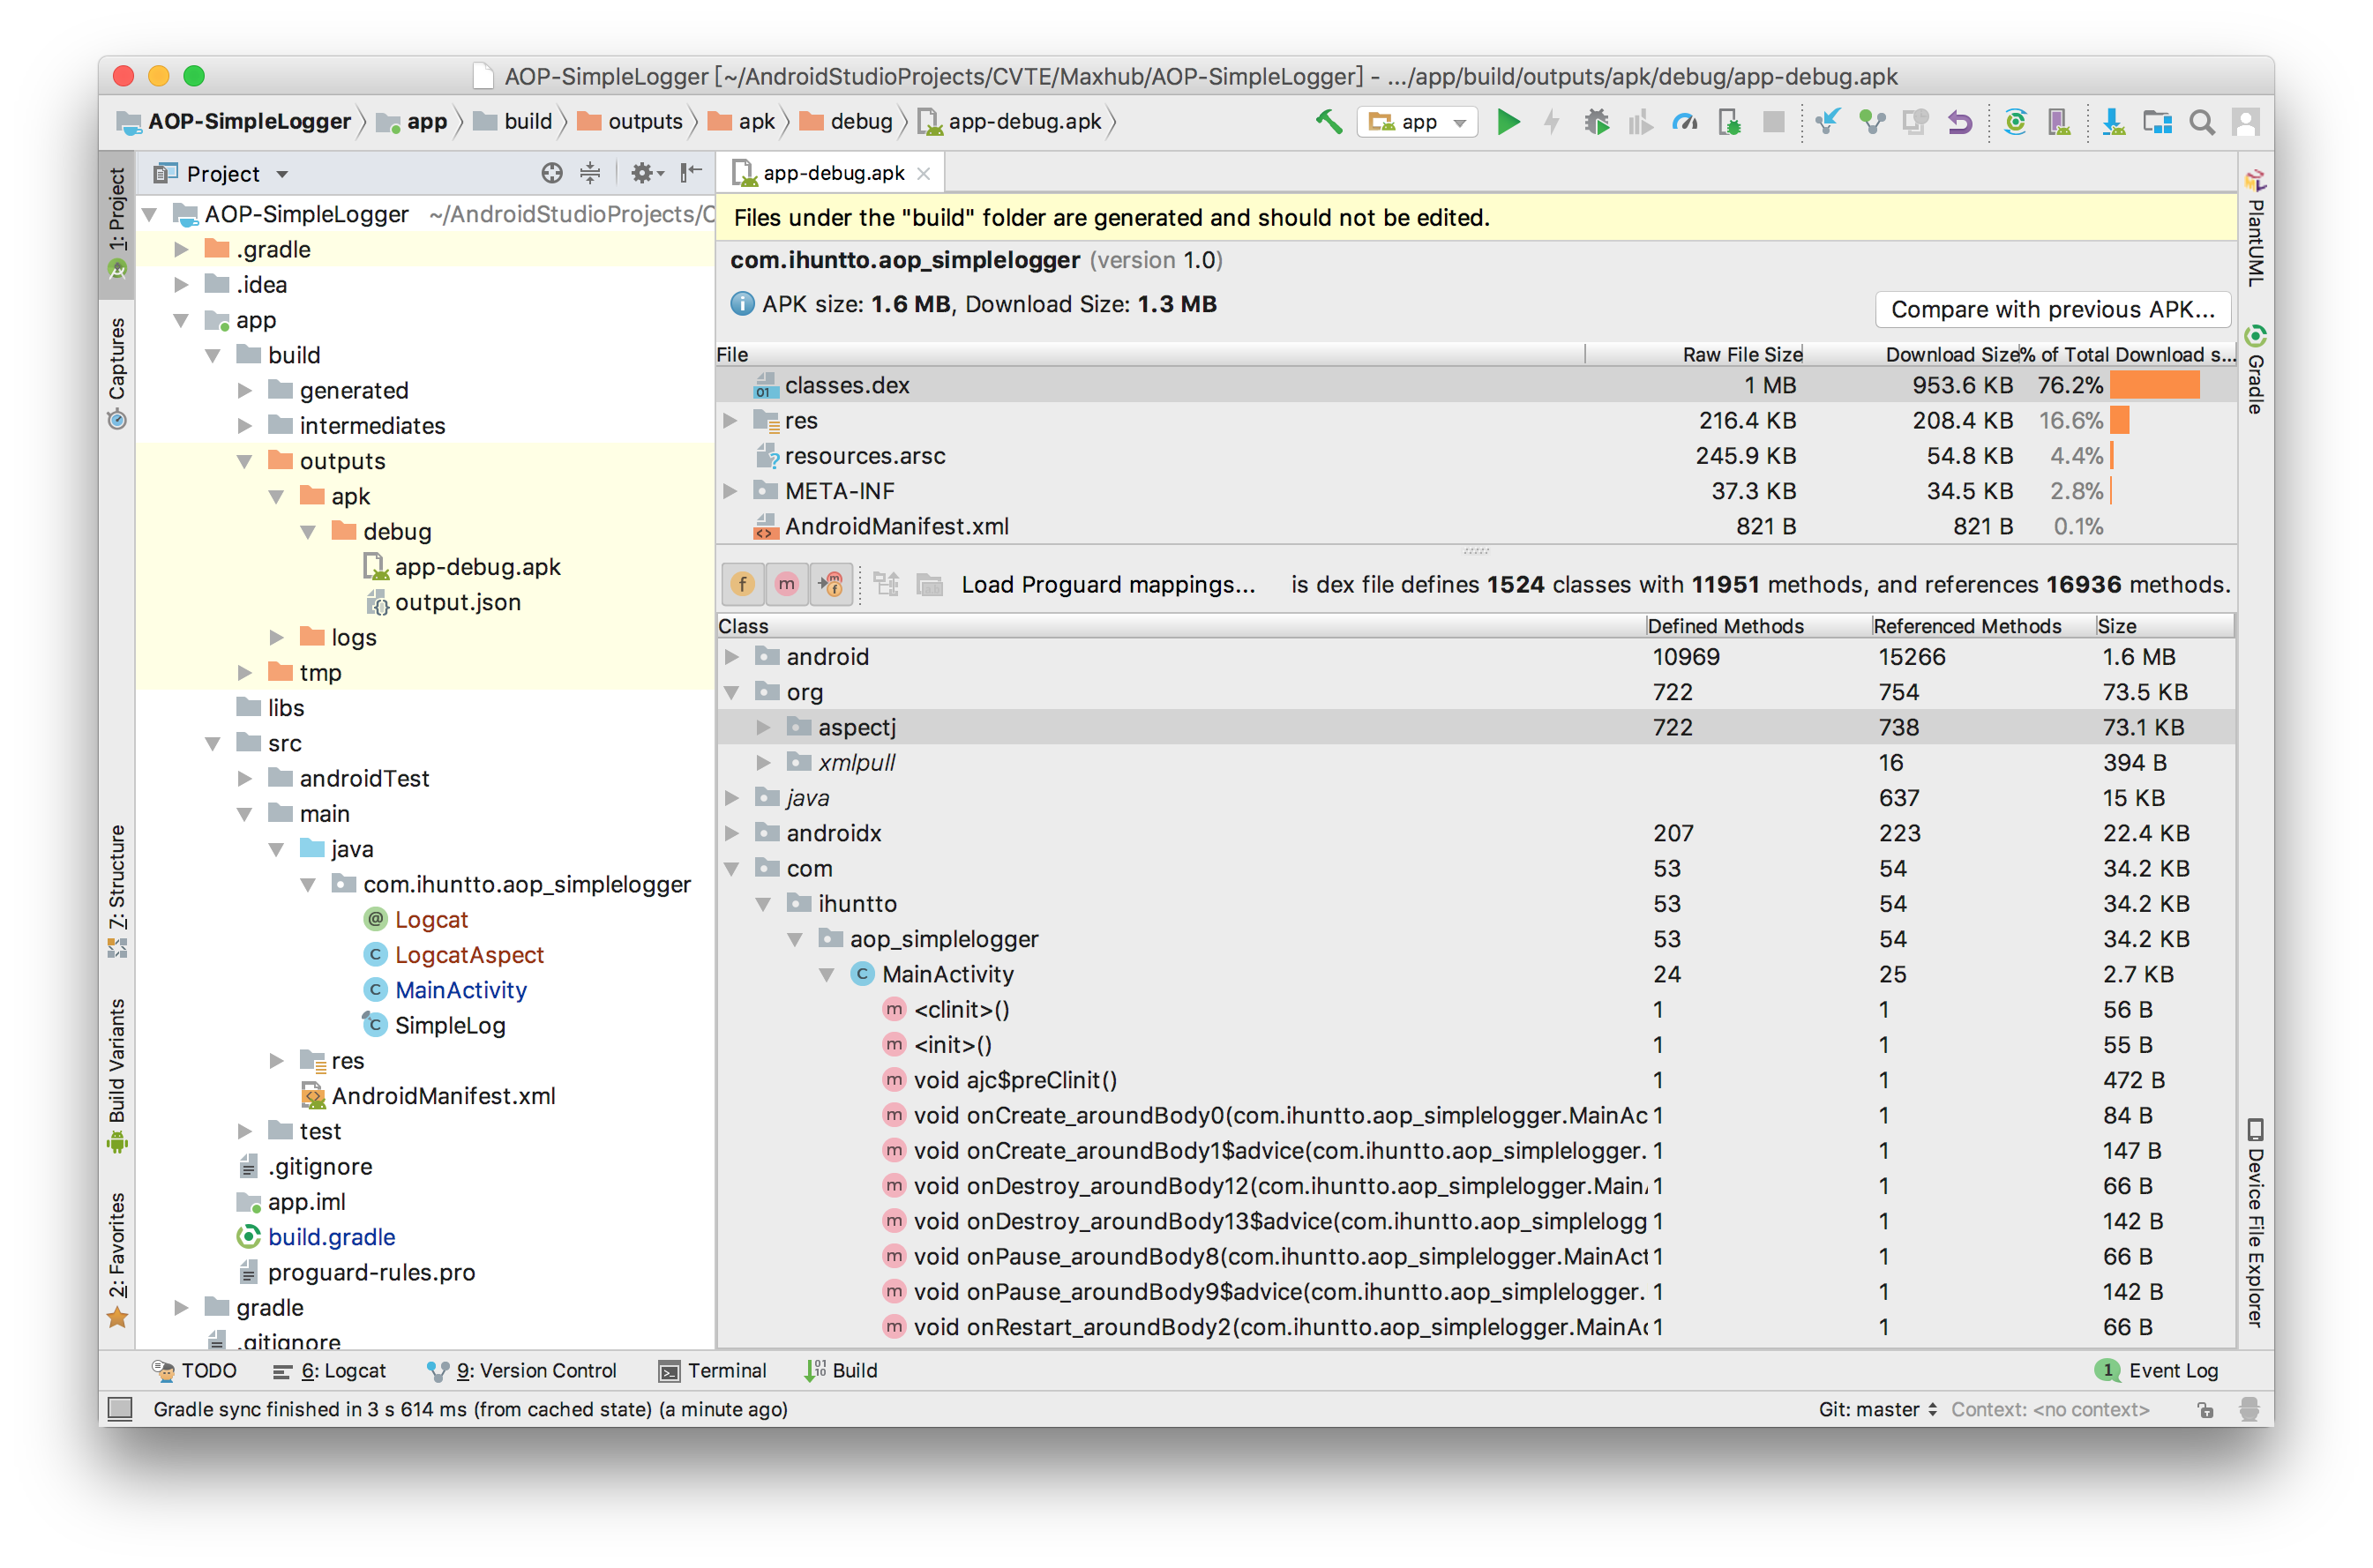
Task: Click Load Proguard mappings button
Action: [1107, 584]
